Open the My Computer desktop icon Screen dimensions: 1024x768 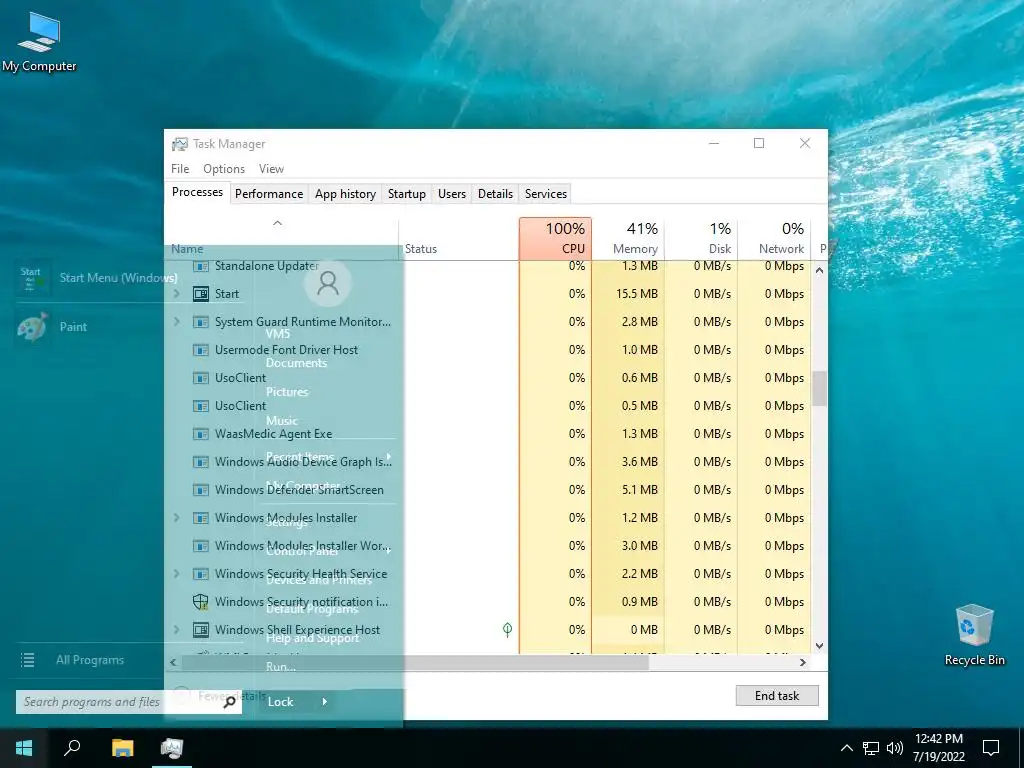pos(39,42)
